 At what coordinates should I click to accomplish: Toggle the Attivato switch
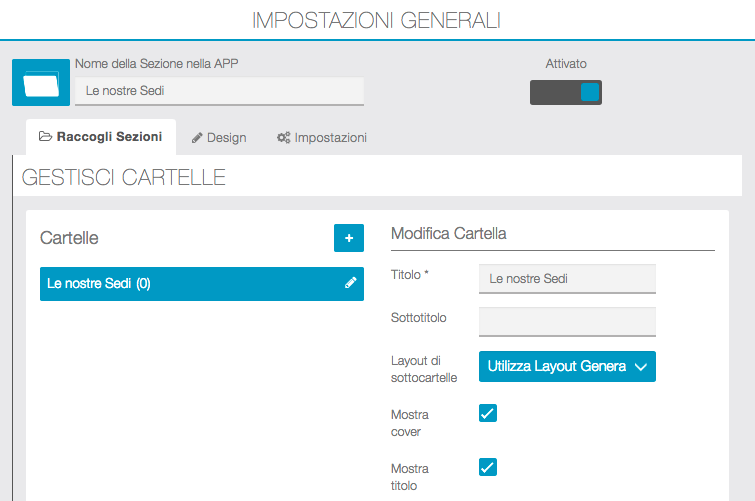[x=566, y=92]
